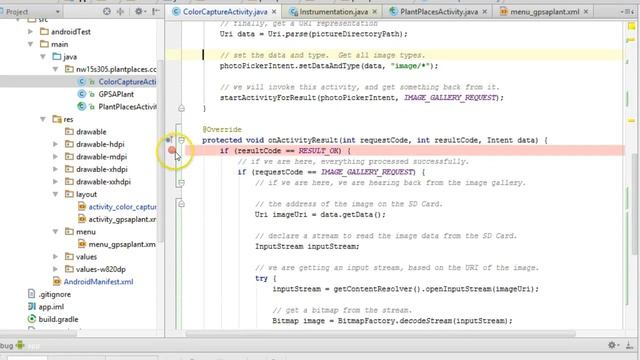Click the Android debug icon in bottom panel

point(20,345)
